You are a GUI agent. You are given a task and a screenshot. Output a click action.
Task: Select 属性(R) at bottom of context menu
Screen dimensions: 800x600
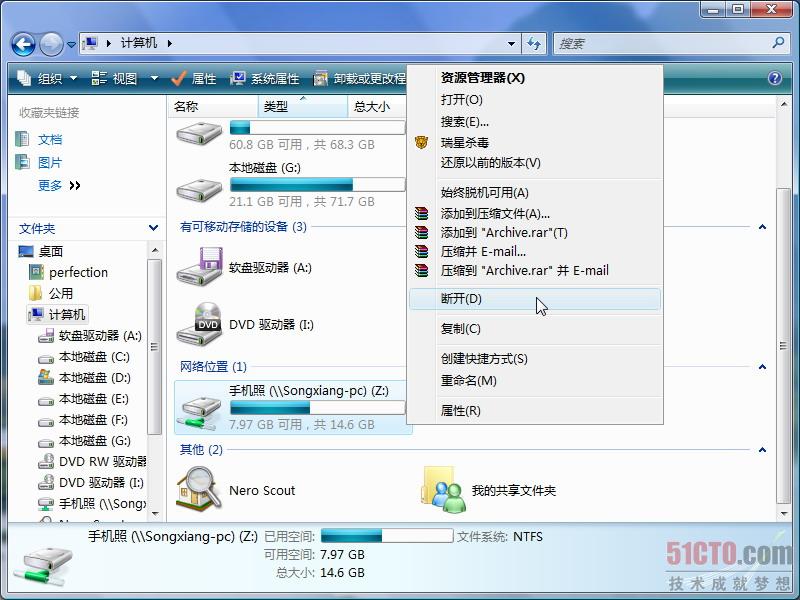[461, 411]
